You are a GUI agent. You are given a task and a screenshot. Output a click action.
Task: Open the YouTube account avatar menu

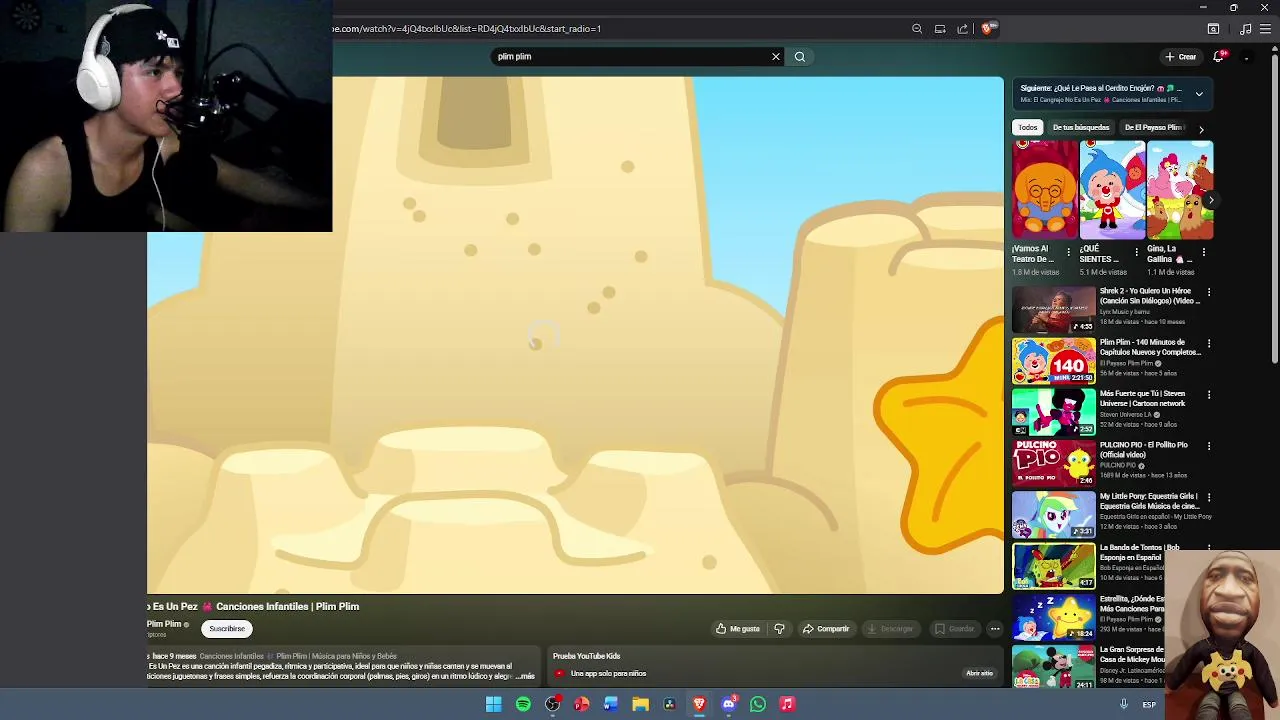[x=1247, y=57]
